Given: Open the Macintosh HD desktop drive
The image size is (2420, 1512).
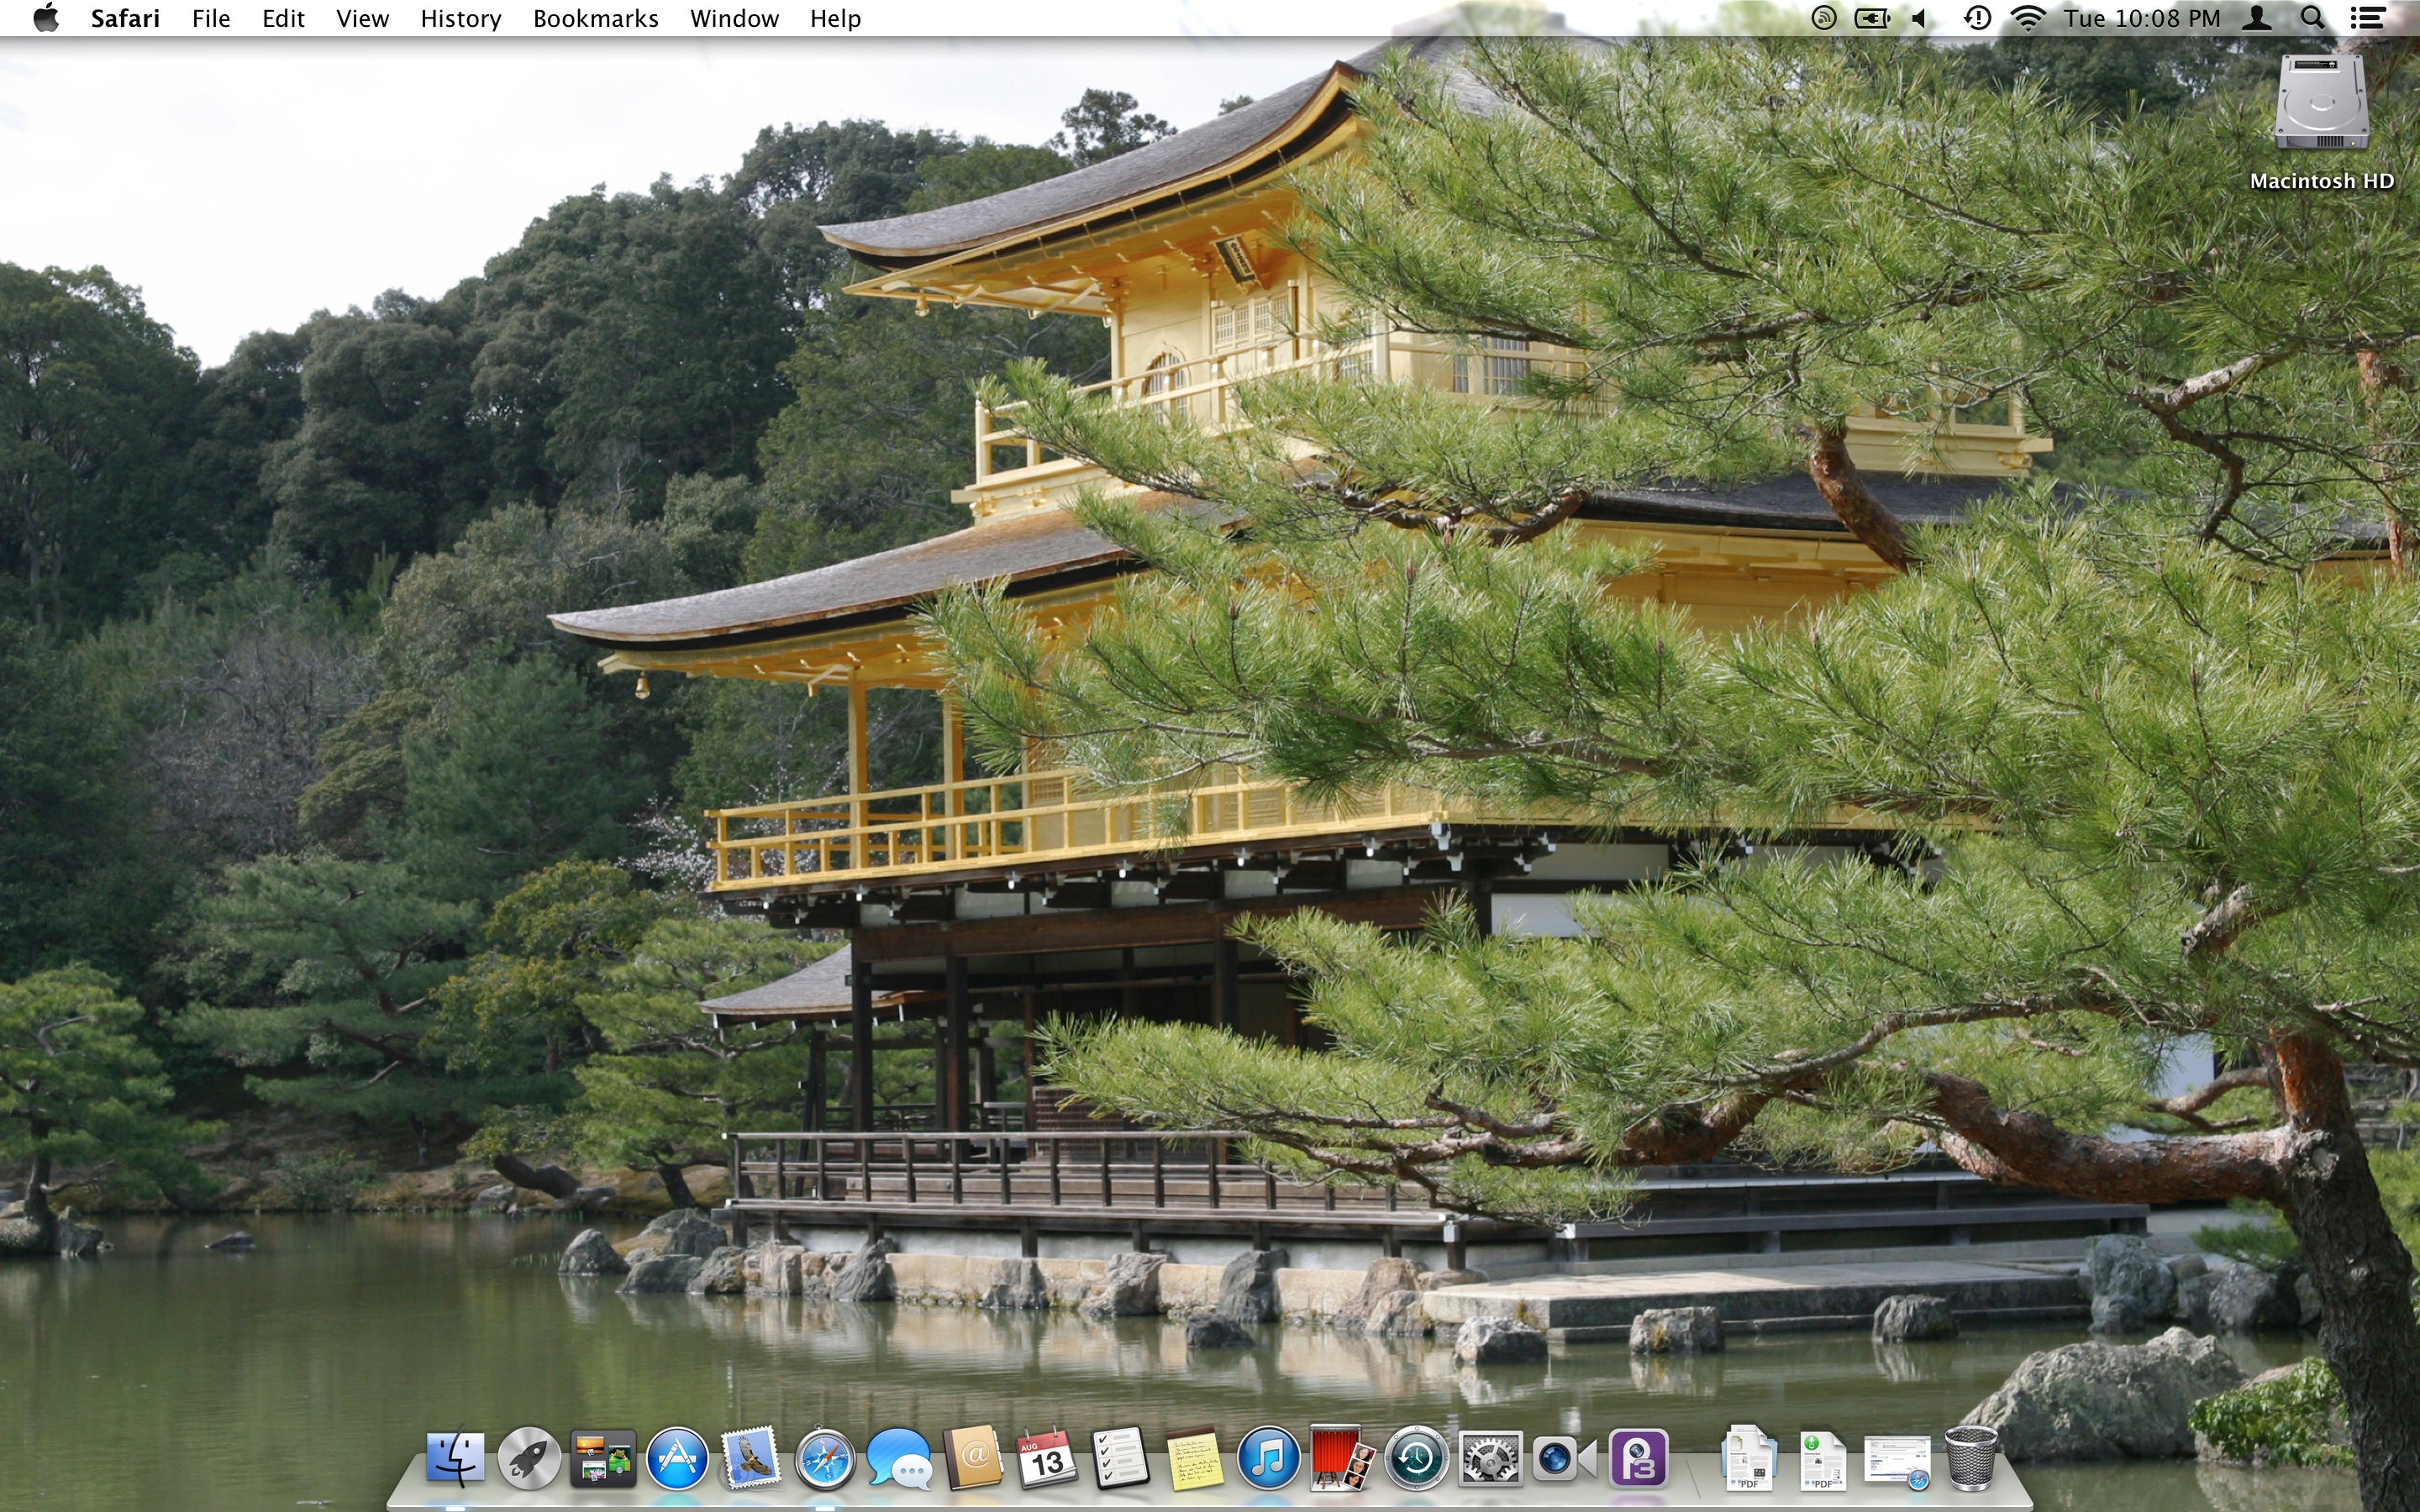Looking at the screenshot, I should coord(2321,122).
